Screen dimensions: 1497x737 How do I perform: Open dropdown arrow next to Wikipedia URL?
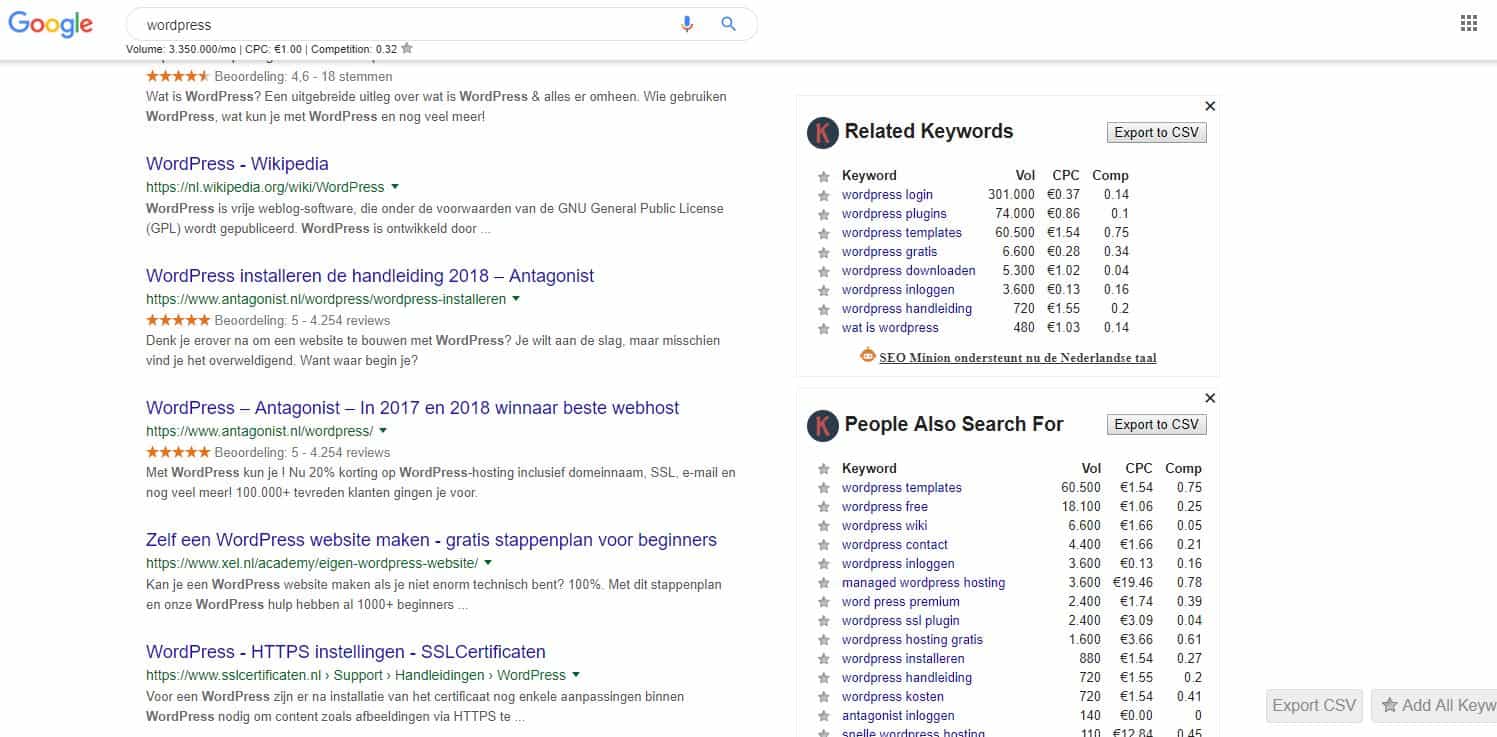[x=395, y=187]
